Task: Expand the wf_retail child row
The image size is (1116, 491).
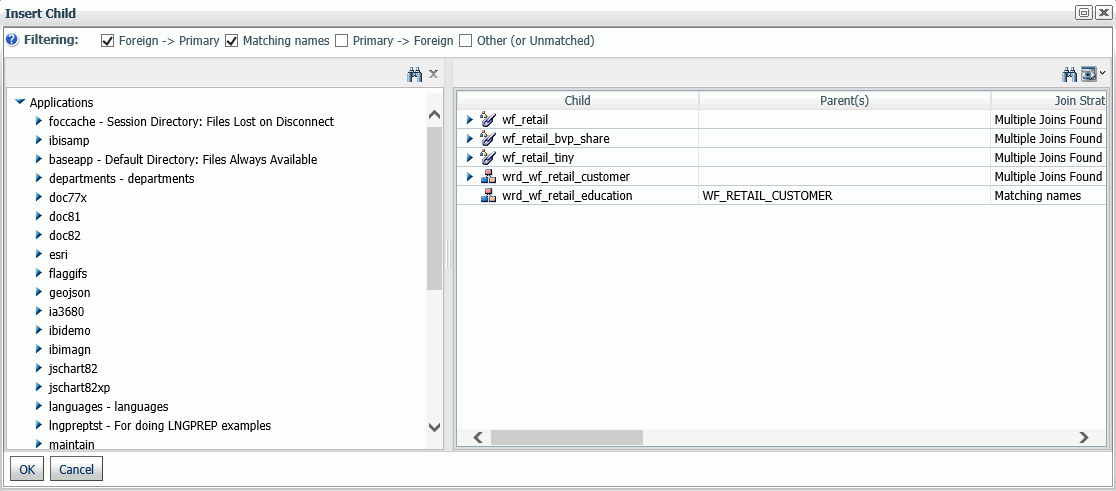Action: [470, 120]
